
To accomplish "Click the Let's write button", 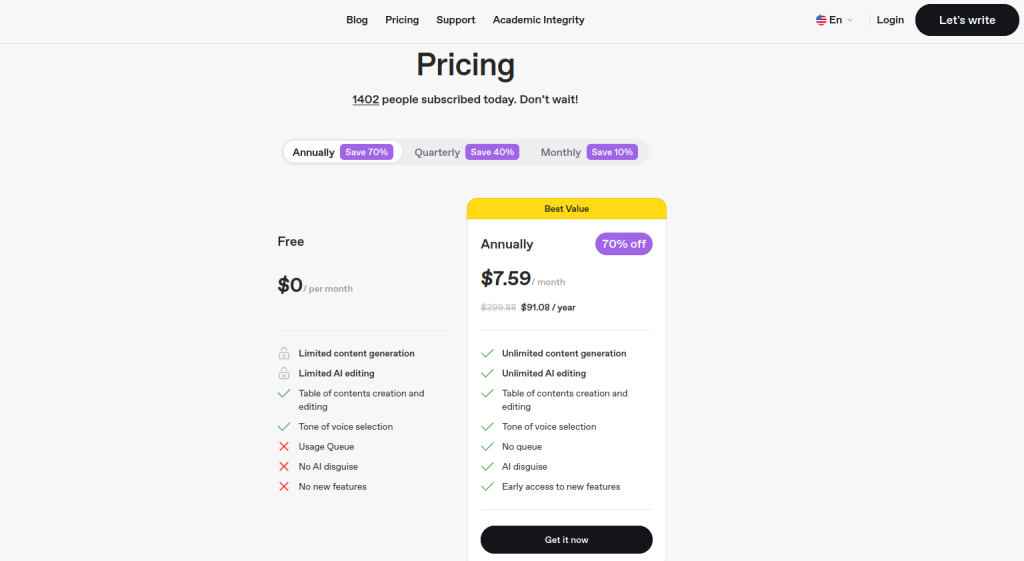I will (967, 20).
